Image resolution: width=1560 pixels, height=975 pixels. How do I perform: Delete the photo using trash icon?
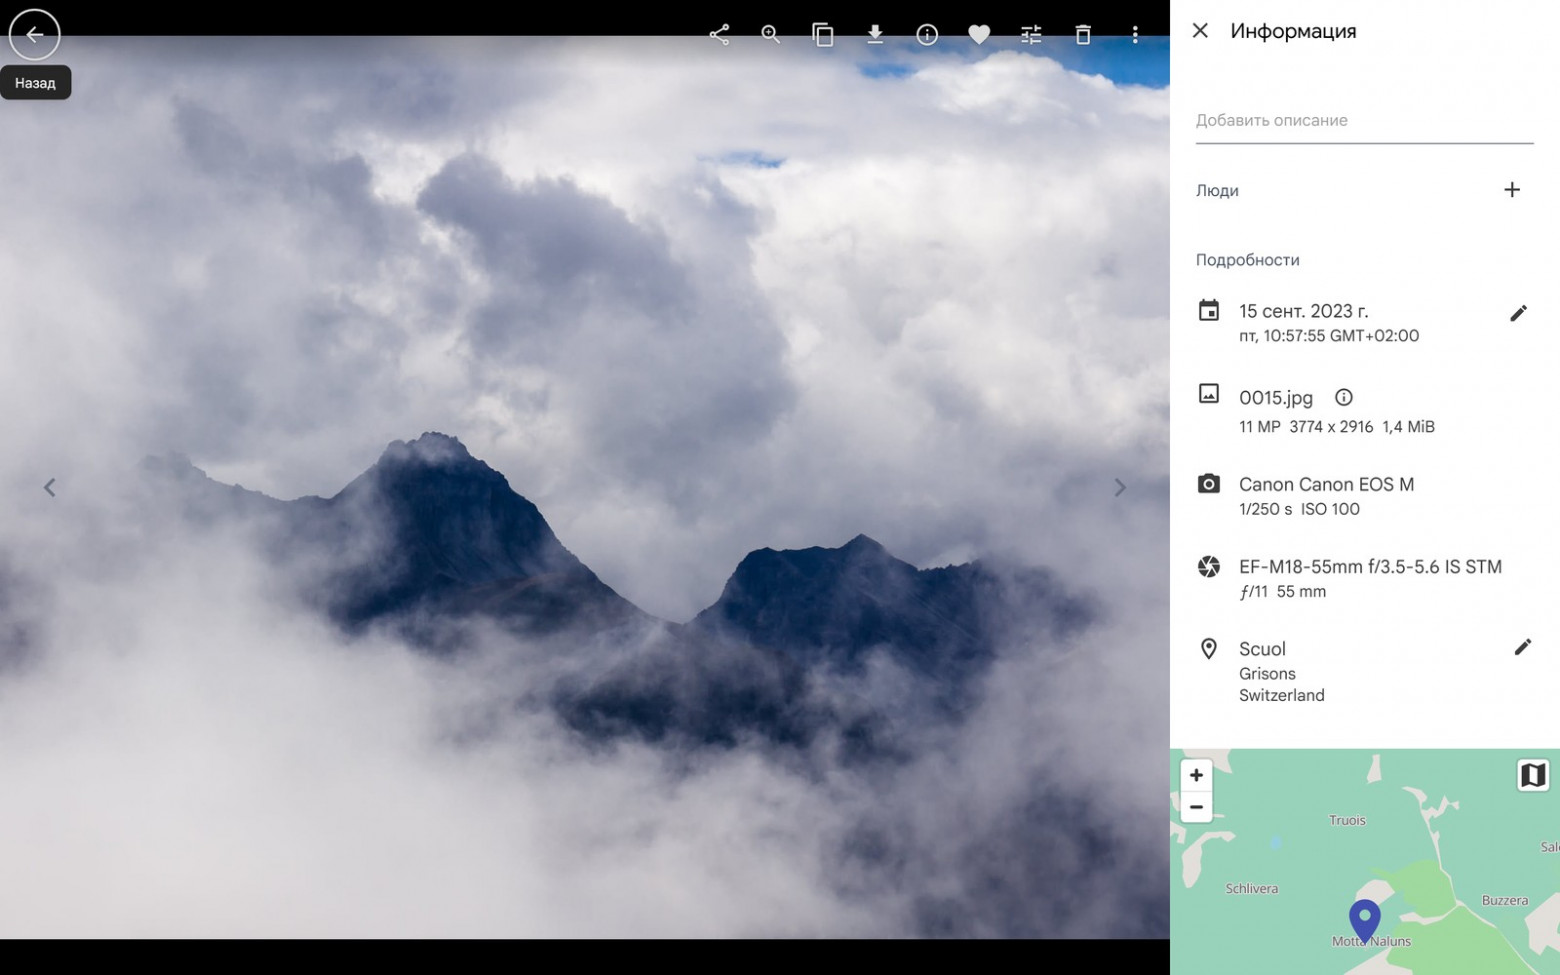(x=1083, y=35)
